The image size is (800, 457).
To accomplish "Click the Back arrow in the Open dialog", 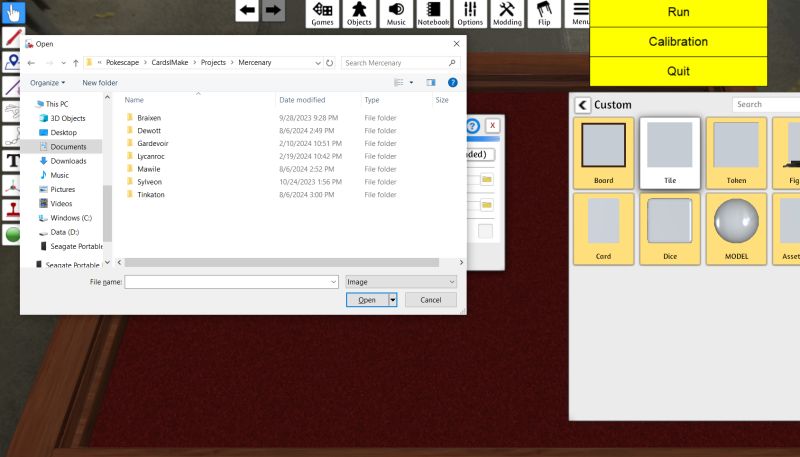I will tap(31, 63).
